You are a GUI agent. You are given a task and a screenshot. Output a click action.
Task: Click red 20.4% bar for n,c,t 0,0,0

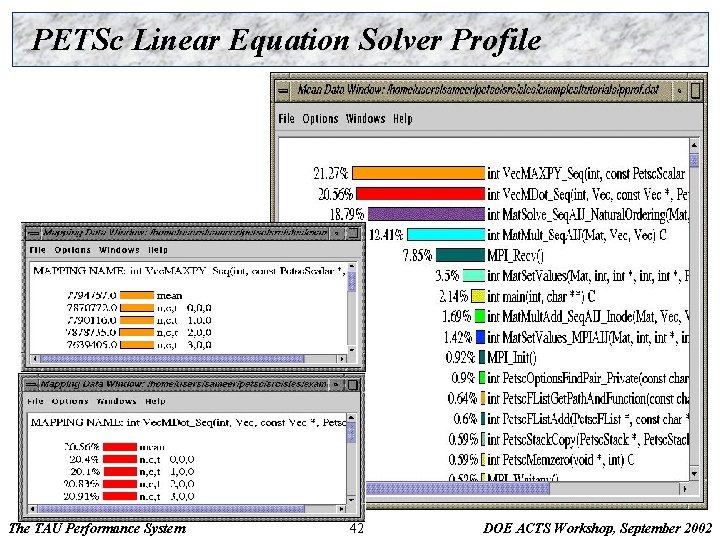(120, 459)
